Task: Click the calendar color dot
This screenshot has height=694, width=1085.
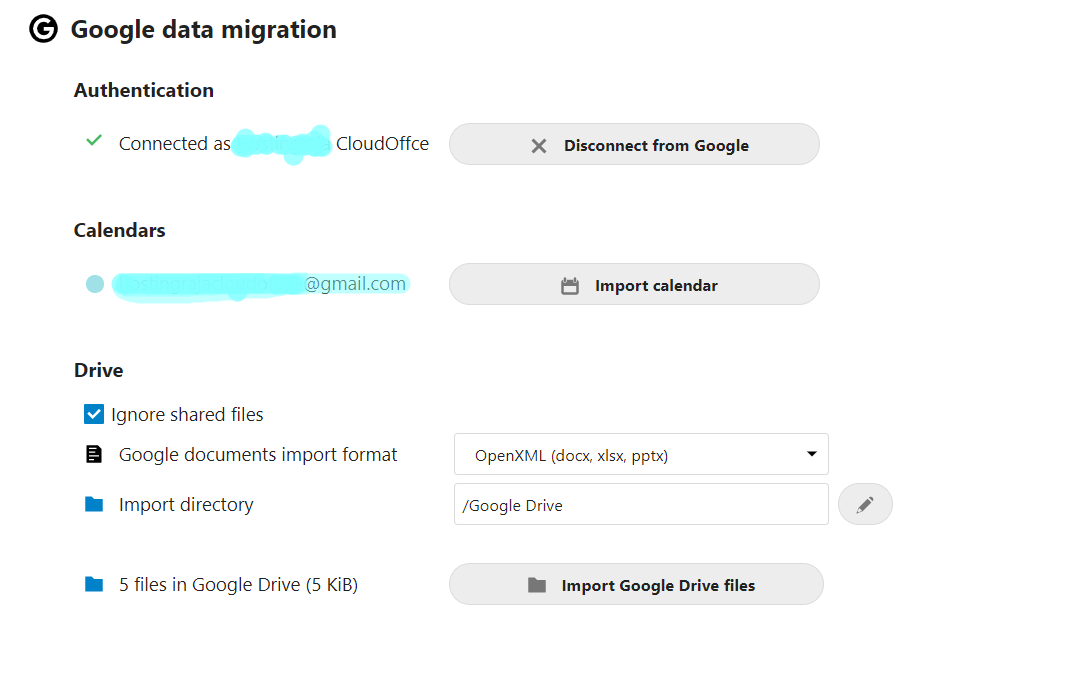Action: point(95,284)
